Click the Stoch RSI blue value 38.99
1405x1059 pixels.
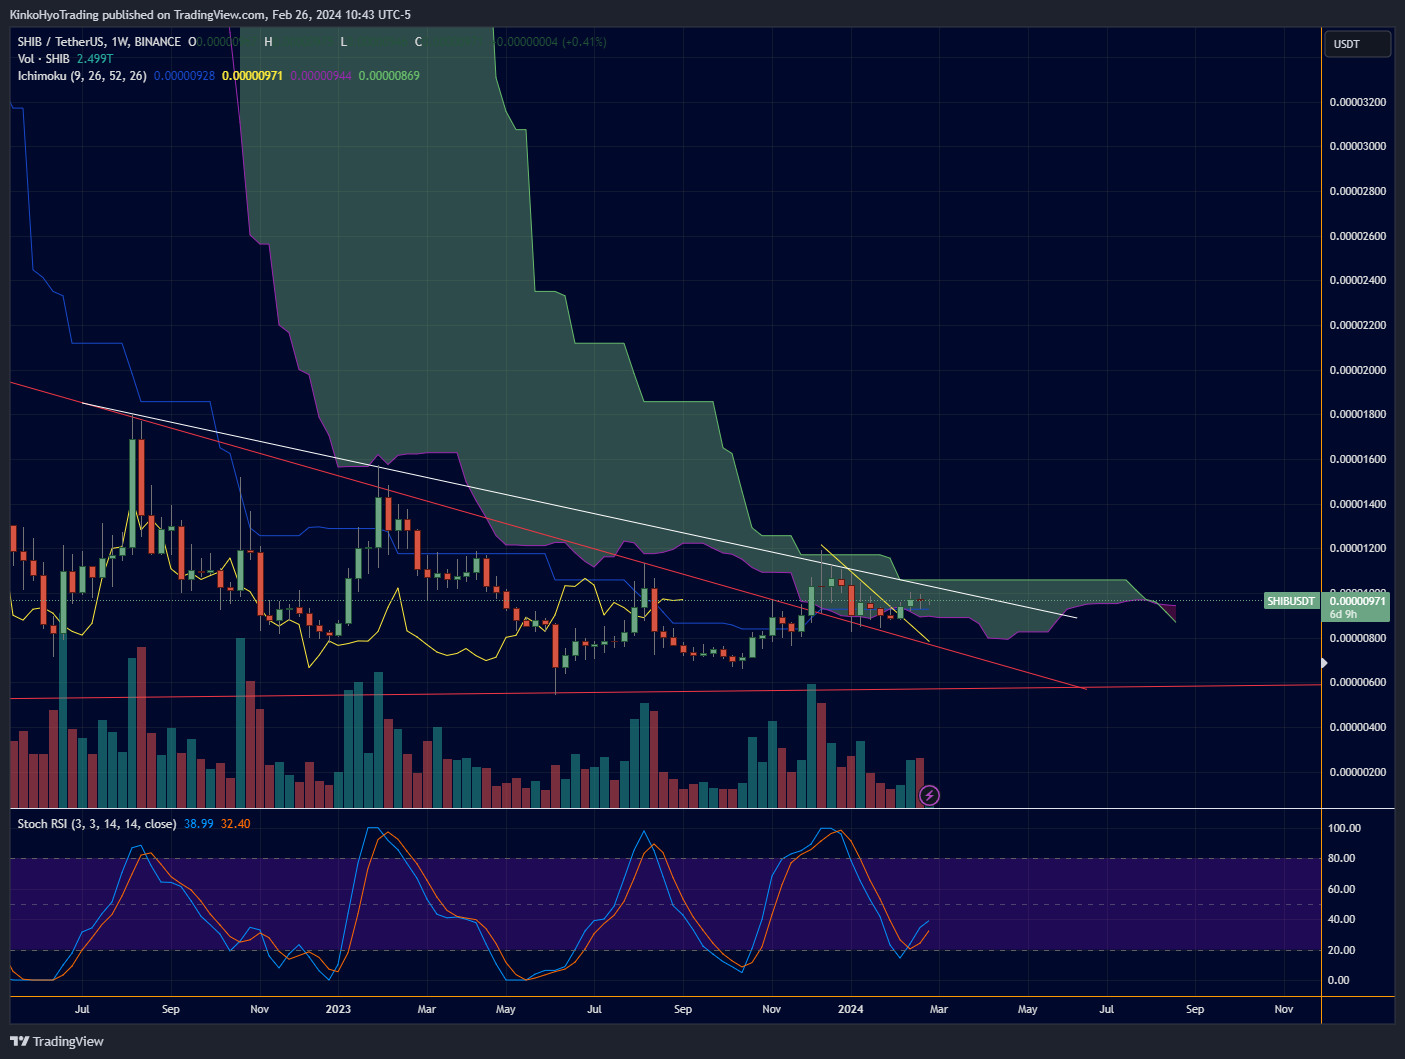[x=199, y=824]
